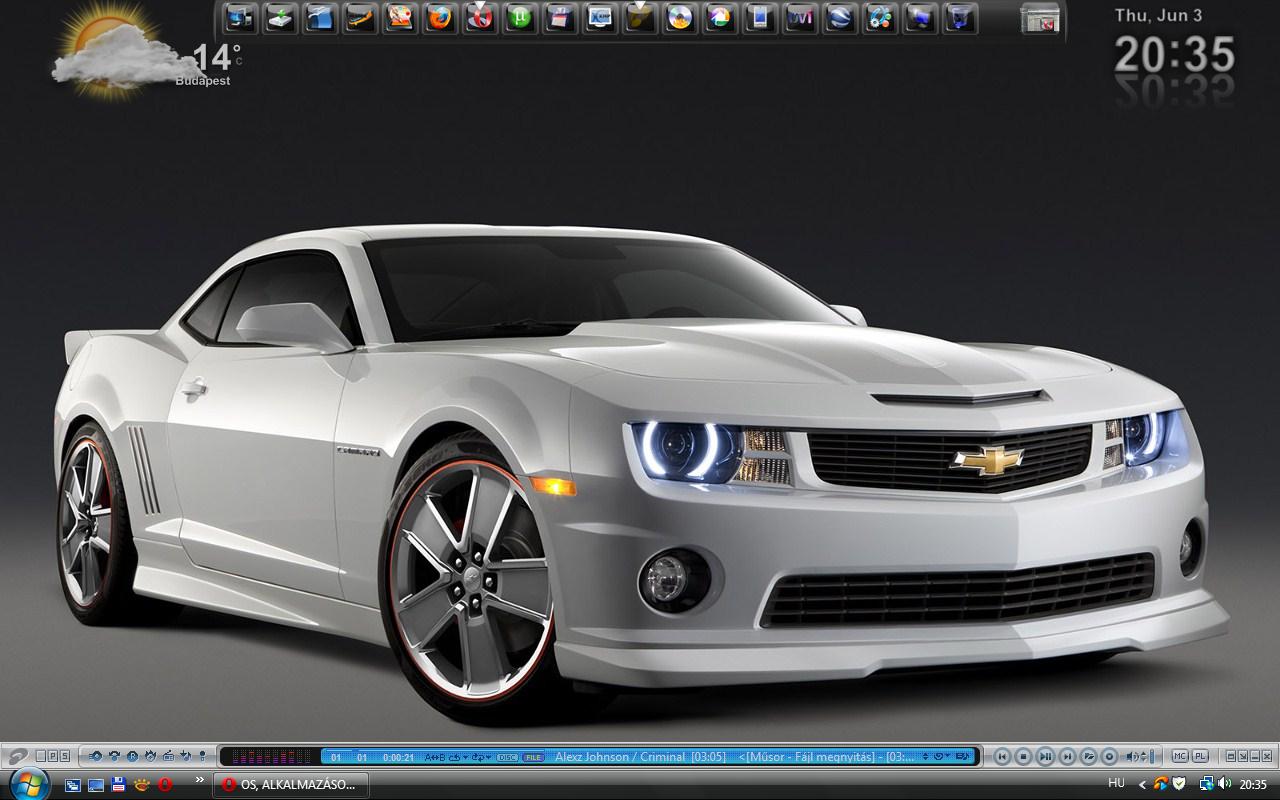Open the uTorrent dock icon
This screenshot has width=1280, height=800.
click(x=519, y=17)
